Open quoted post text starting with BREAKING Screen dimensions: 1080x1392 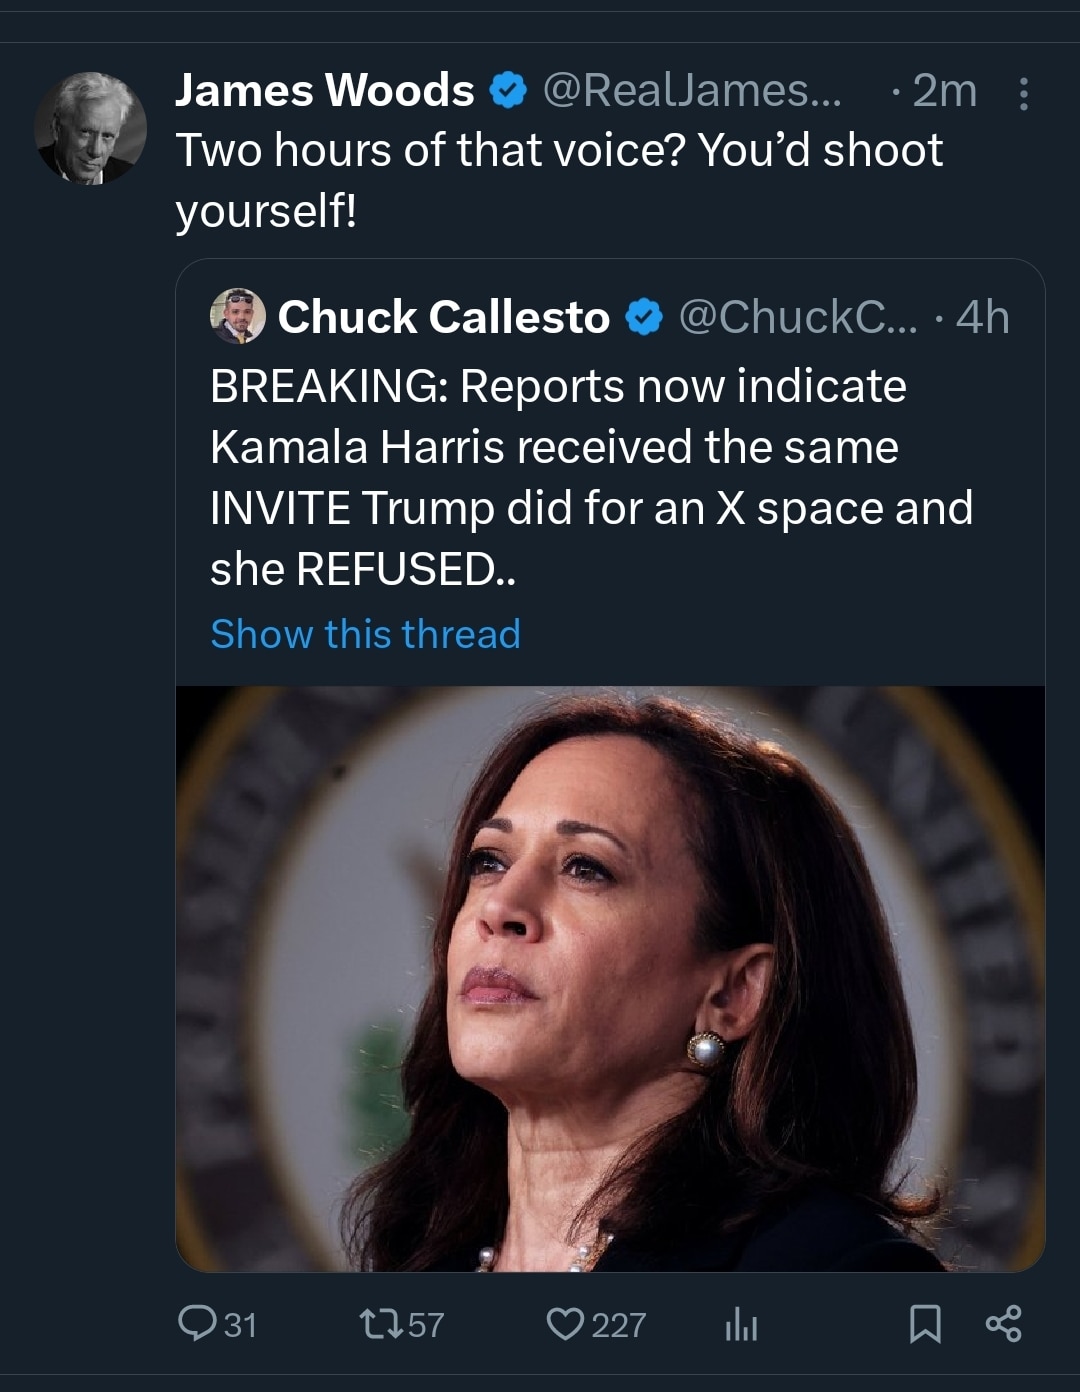pyautogui.click(x=590, y=477)
